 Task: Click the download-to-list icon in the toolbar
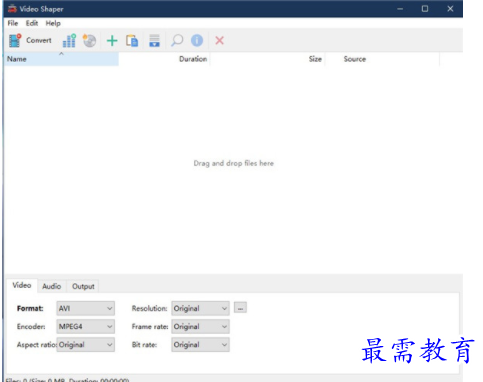[x=154, y=41]
